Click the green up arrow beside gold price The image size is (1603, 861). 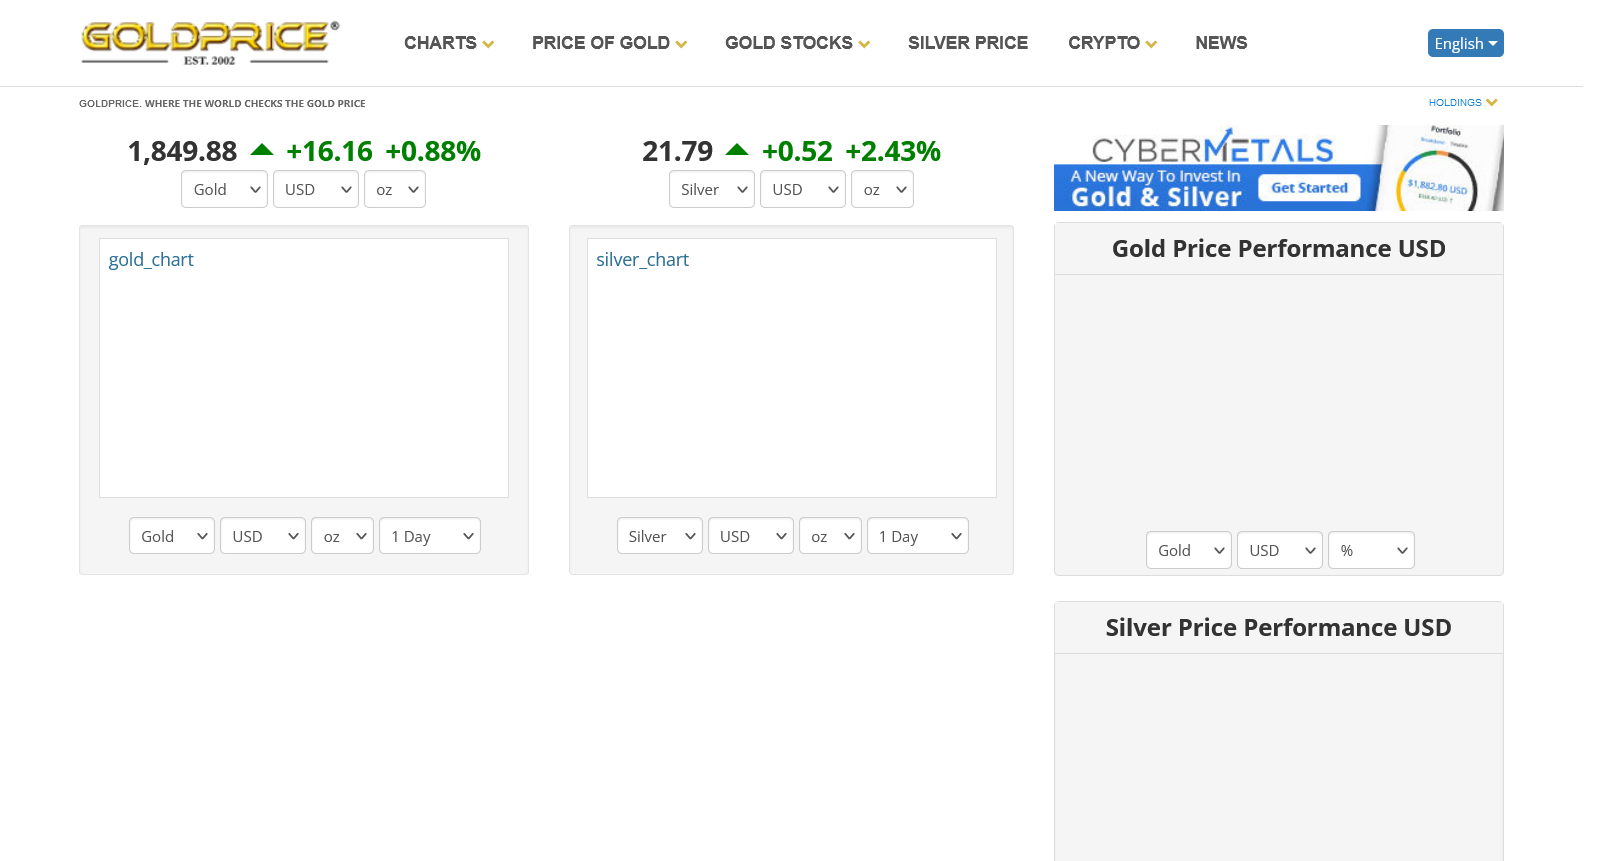262,150
